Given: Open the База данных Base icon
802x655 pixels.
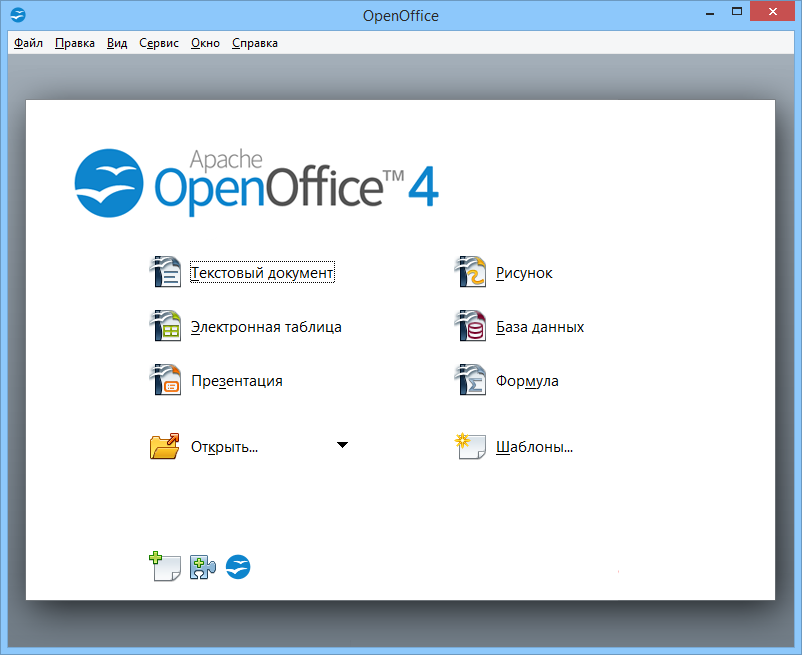Looking at the screenshot, I should pos(470,326).
